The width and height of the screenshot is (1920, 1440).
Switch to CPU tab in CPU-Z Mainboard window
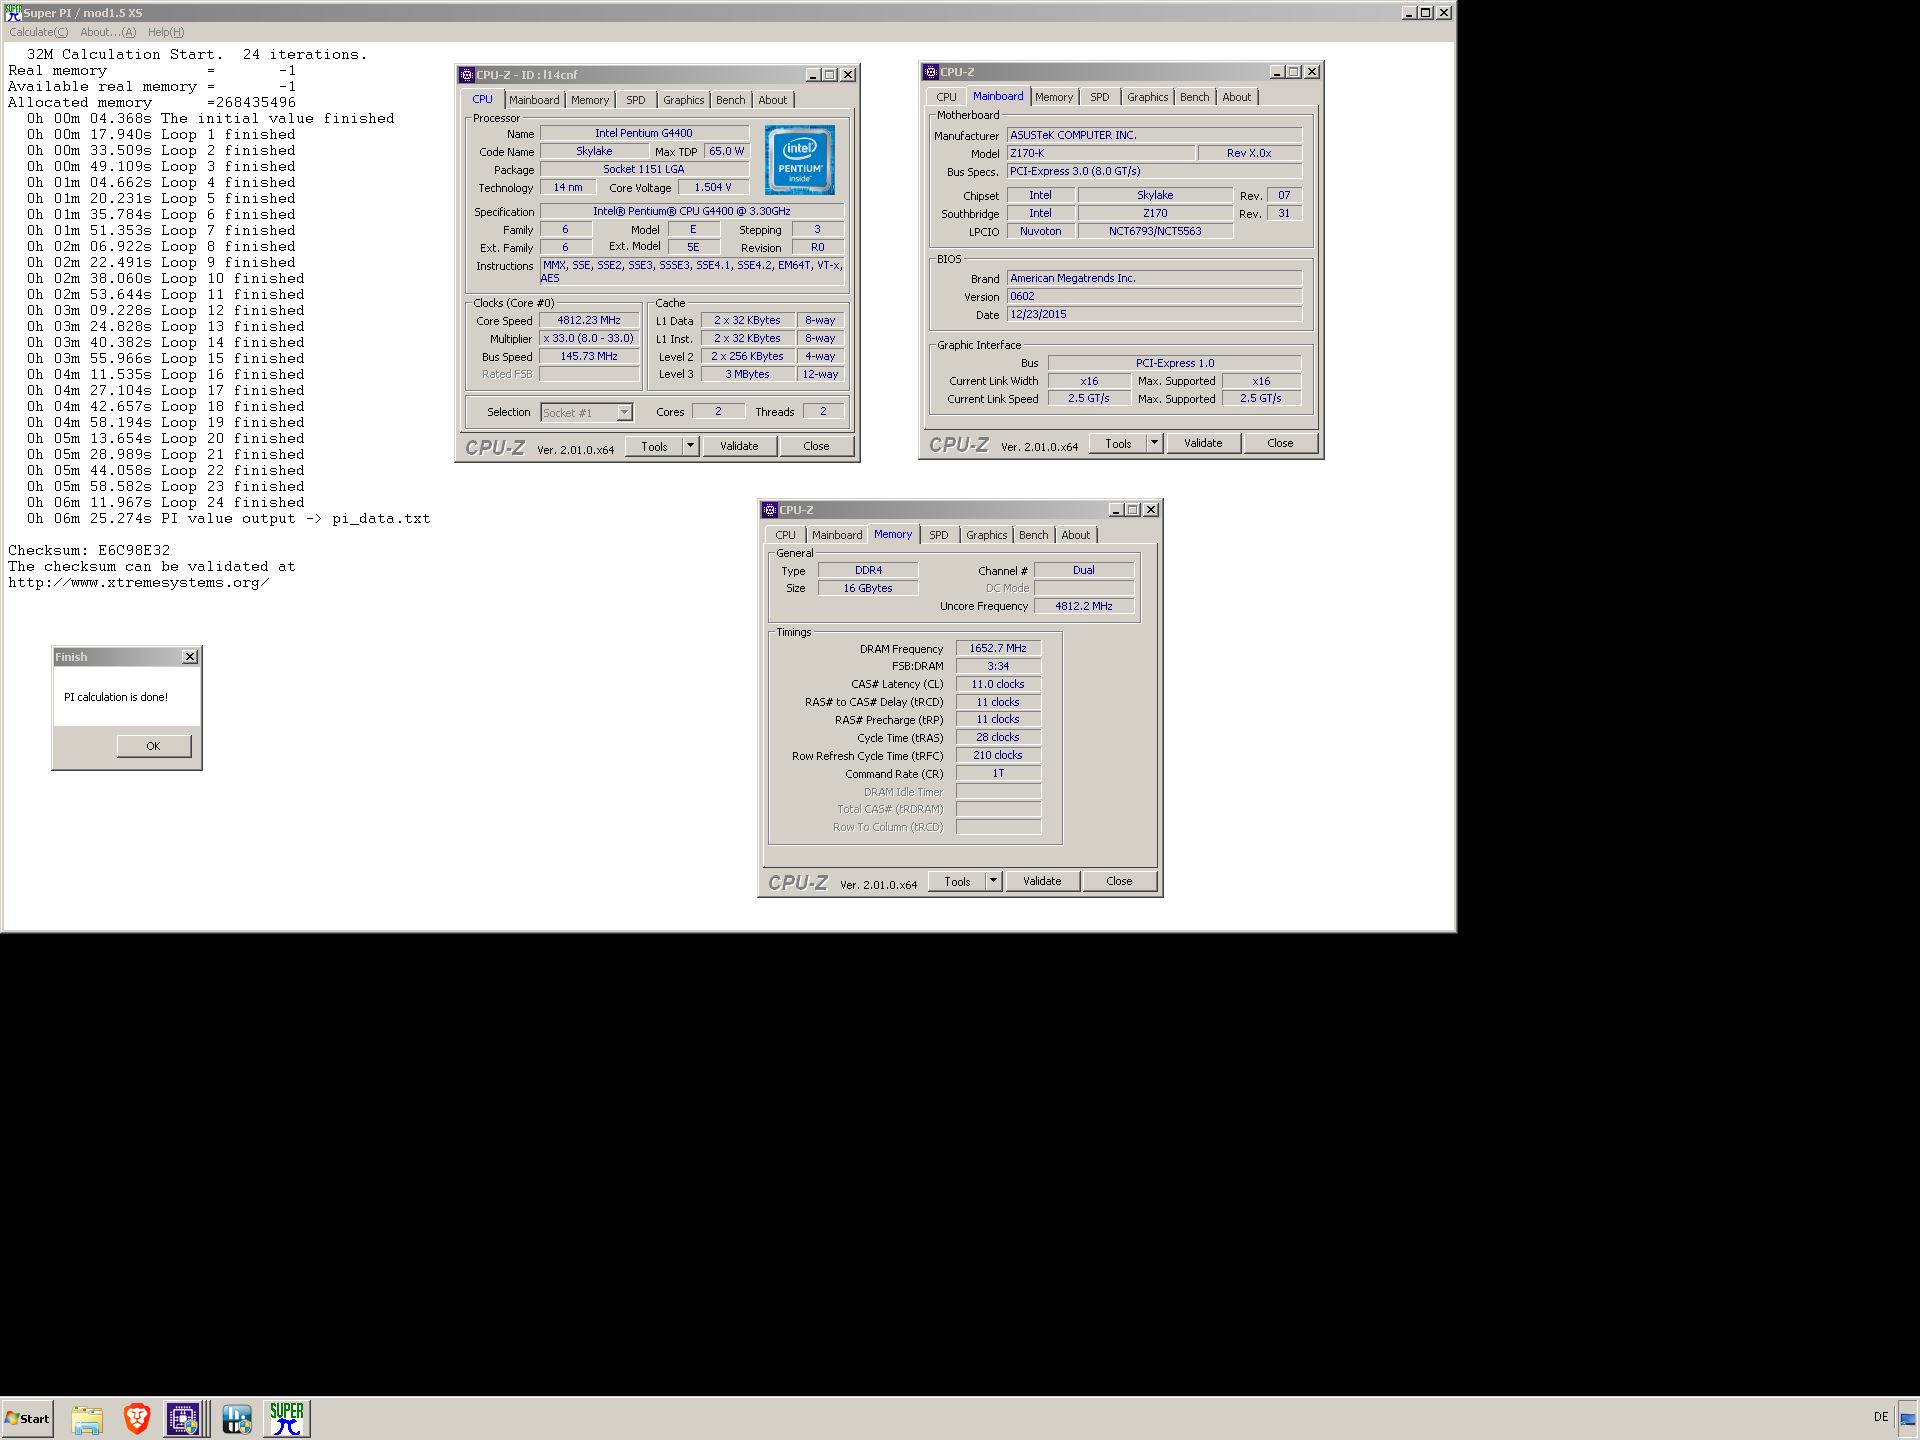(x=946, y=97)
